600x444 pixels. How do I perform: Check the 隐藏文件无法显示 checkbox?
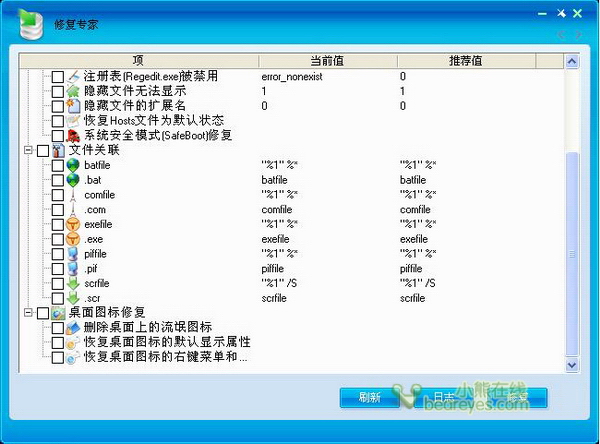pyautogui.click(x=58, y=91)
